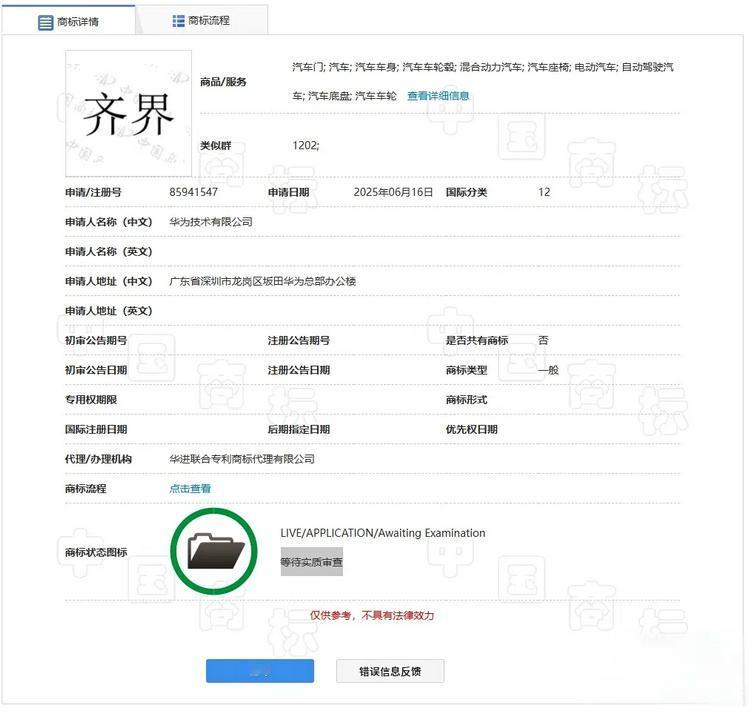Switch to the 商标详情 tab

[x=68, y=21]
